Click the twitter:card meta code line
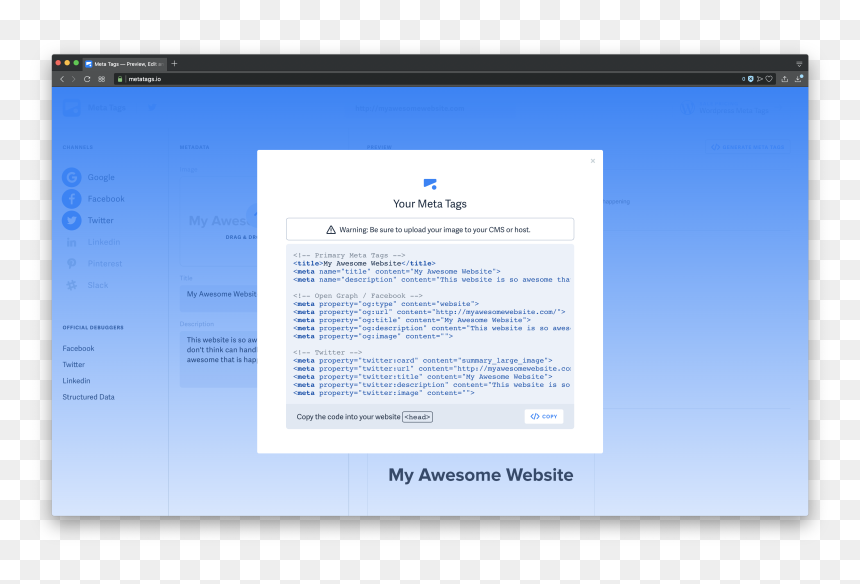This screenshot has height=584, width=860. coord(423,361)
